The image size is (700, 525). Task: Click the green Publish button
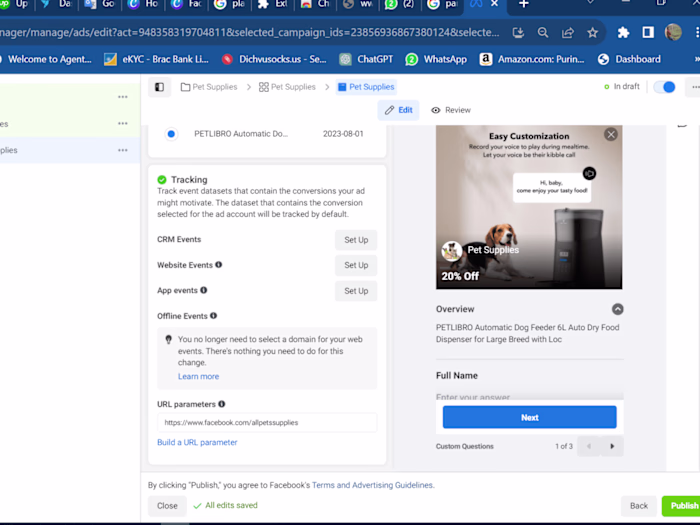coord(684,506)
